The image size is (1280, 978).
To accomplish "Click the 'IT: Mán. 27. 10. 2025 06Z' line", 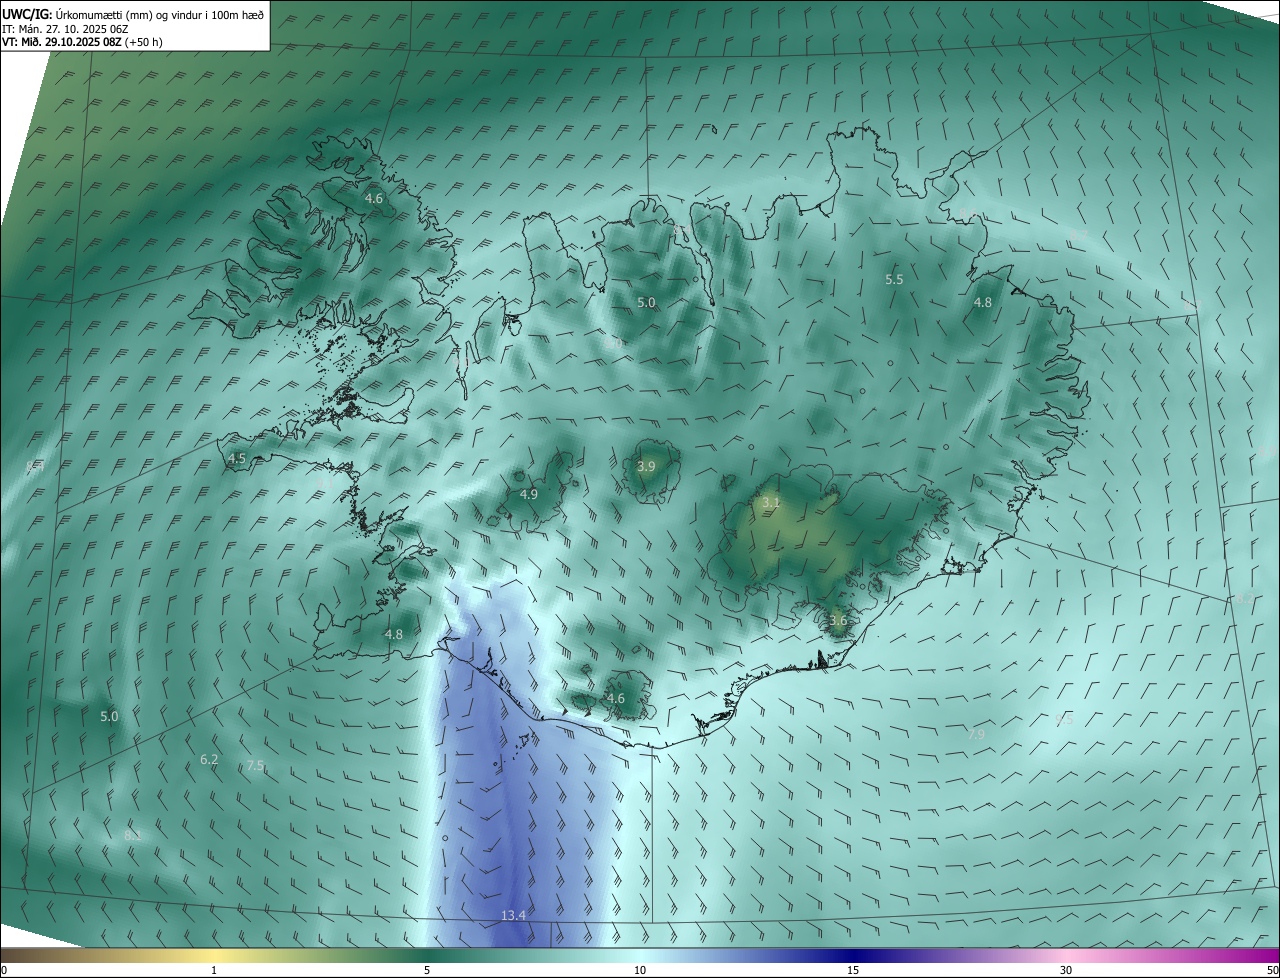I will pyautogui.click(x=65, y=29).
